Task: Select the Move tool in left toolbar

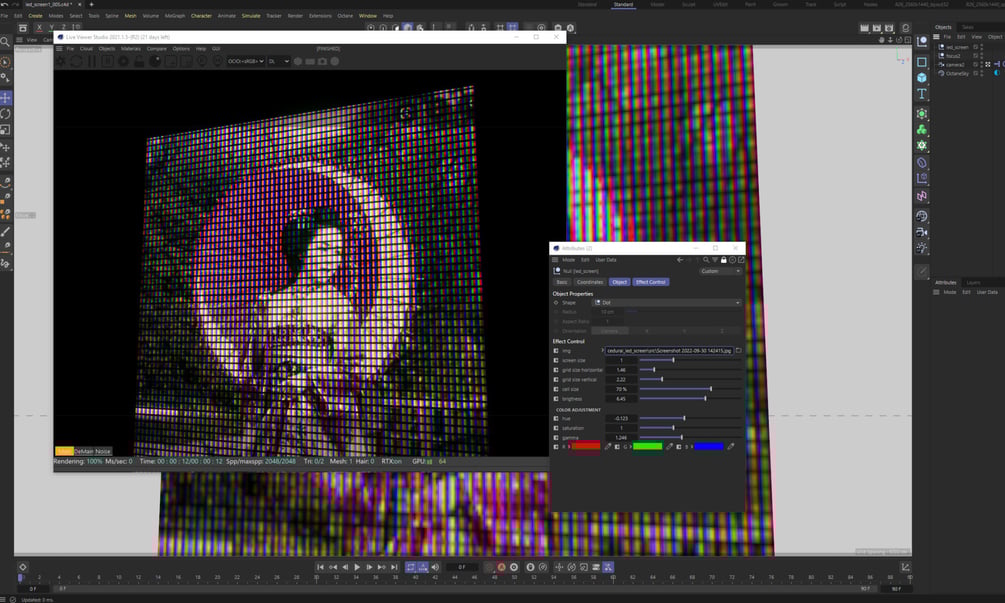Action: (x=6, y=98)
